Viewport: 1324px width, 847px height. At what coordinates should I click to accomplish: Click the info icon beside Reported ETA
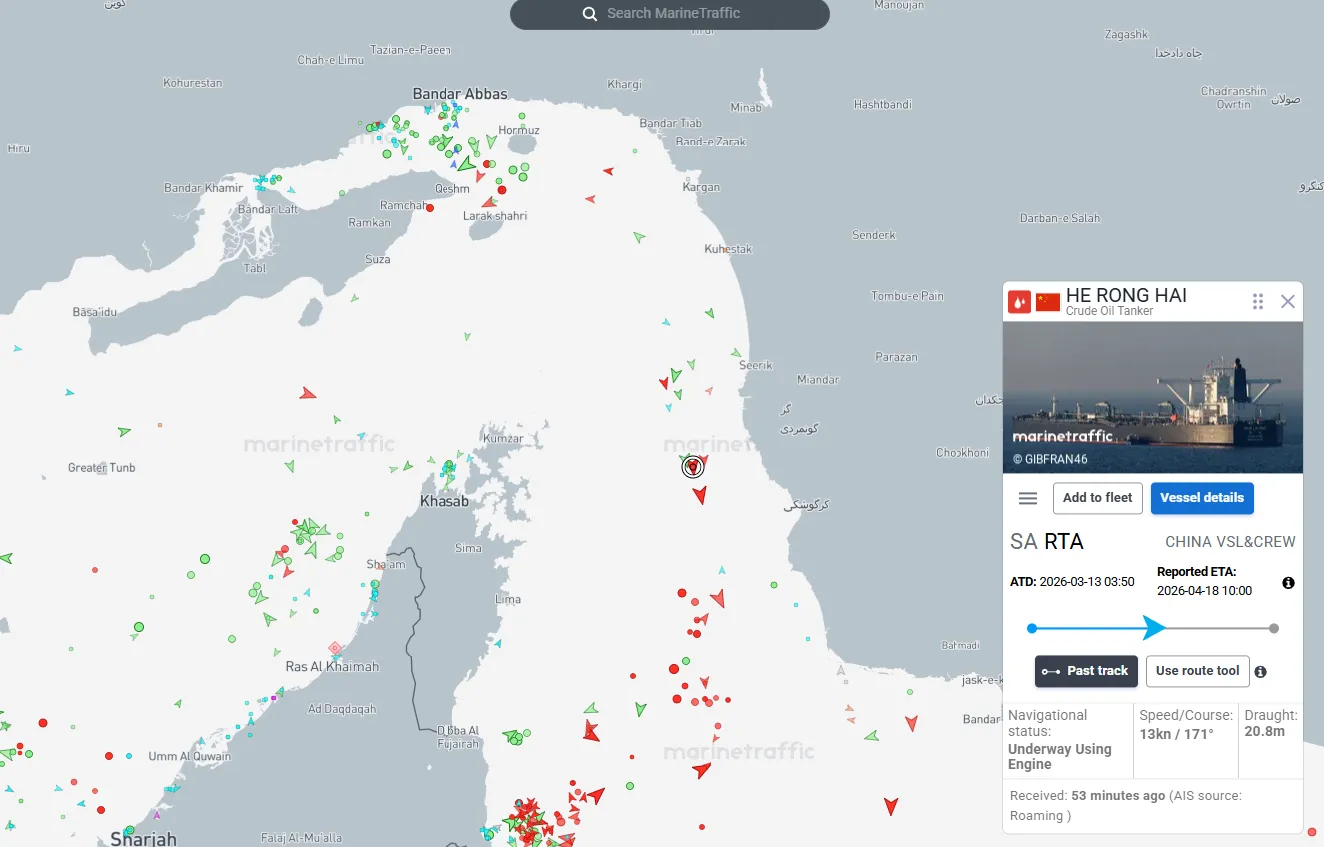1288,582
